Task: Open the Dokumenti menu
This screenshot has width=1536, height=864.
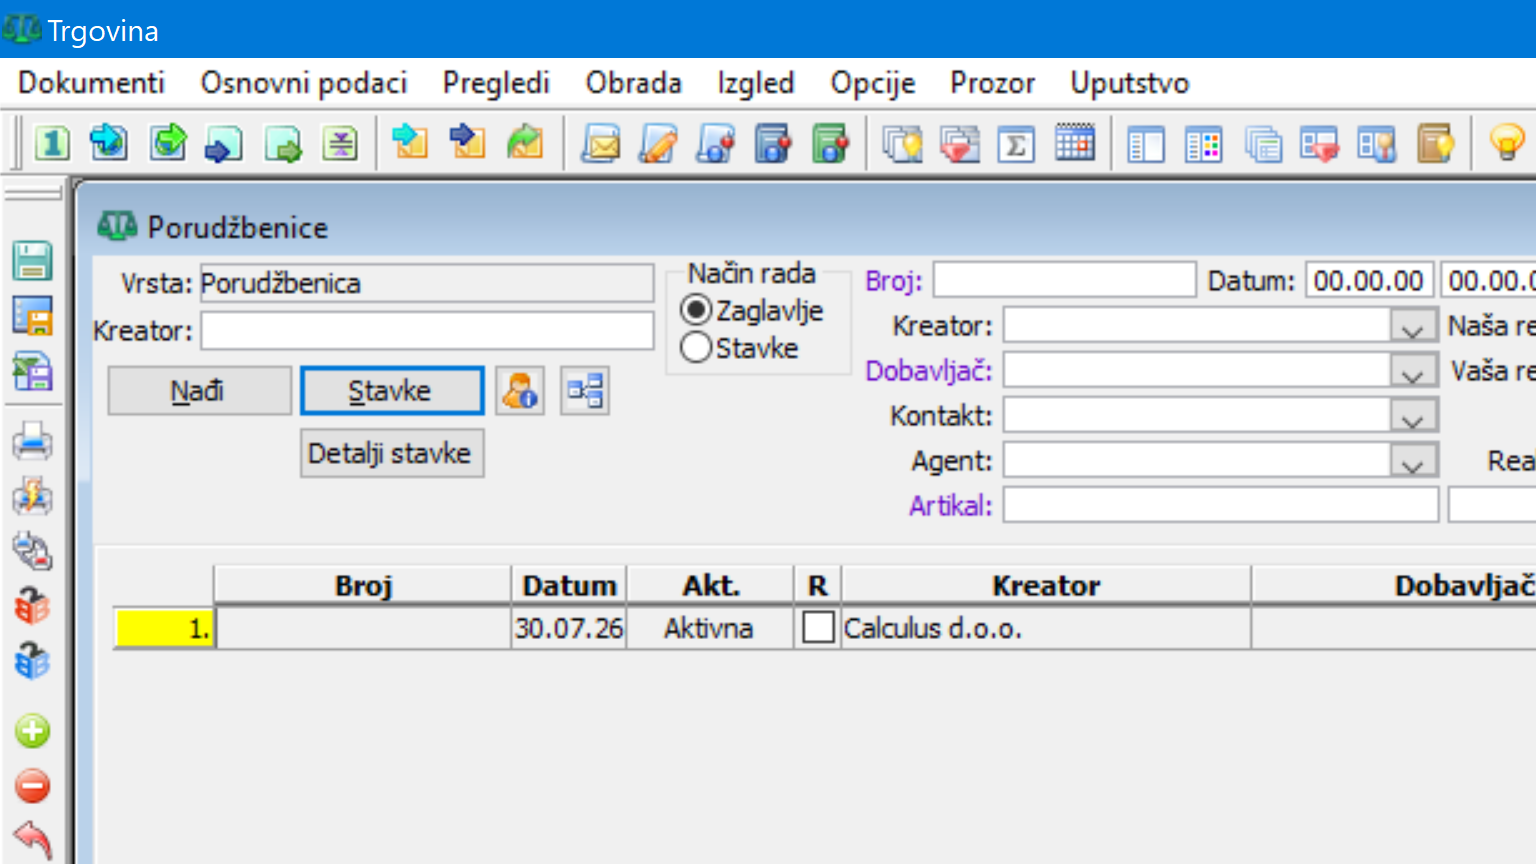Action: pos(91,83)
